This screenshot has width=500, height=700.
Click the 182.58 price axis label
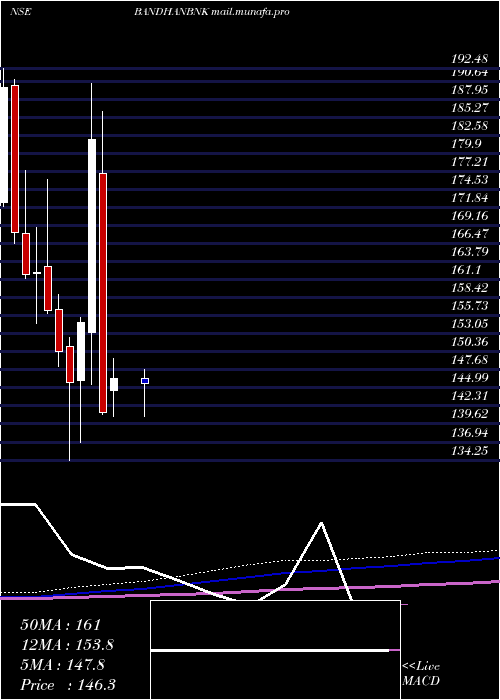tap(469, 125)
